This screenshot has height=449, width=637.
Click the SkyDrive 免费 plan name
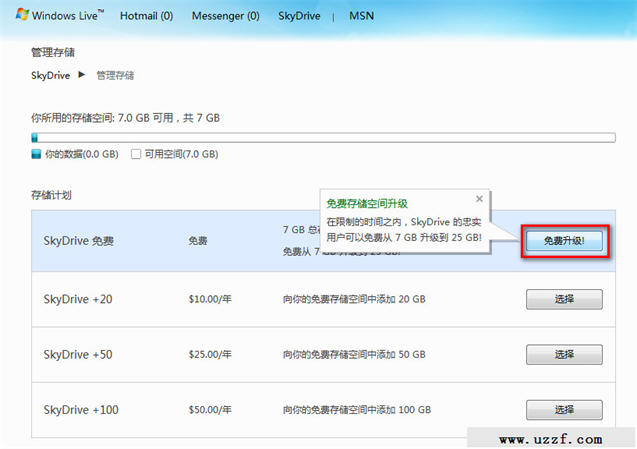pos(78,241)
